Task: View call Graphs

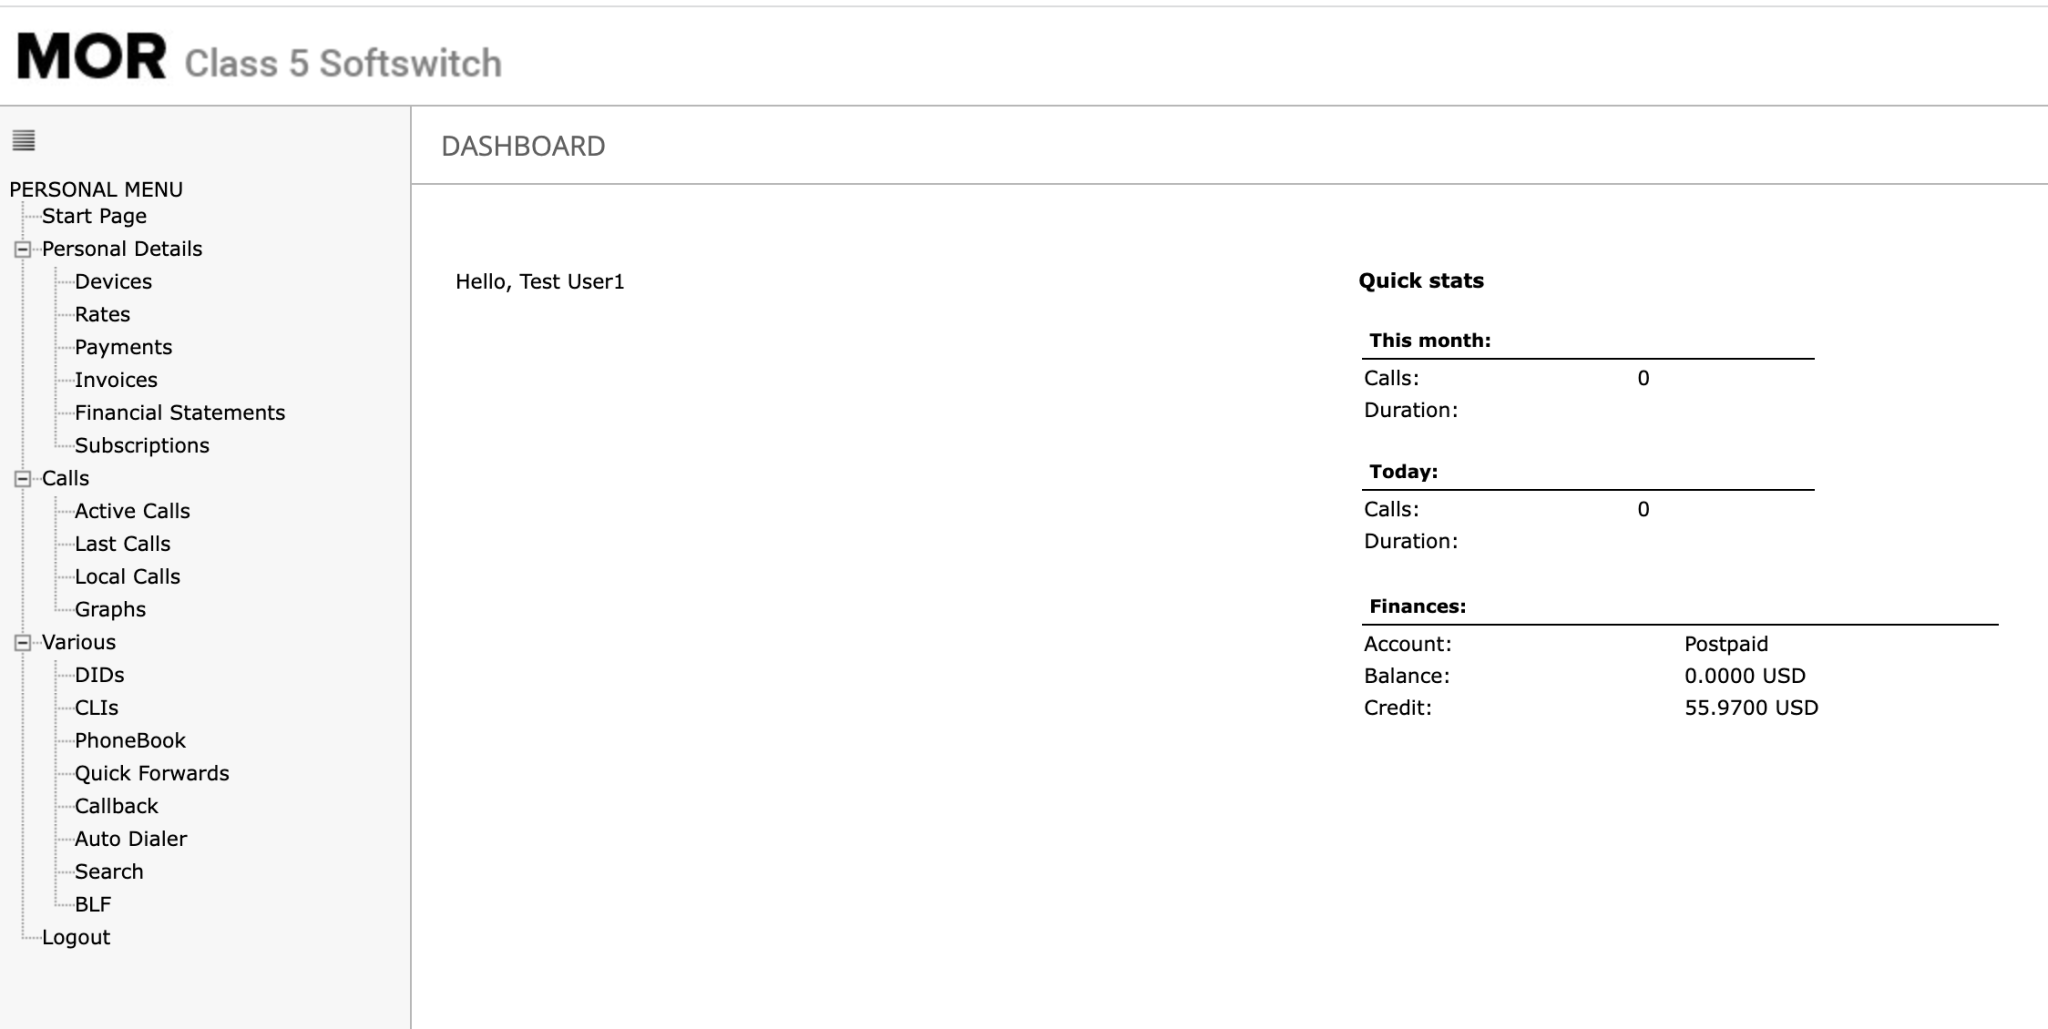Action: coord(111,608)
